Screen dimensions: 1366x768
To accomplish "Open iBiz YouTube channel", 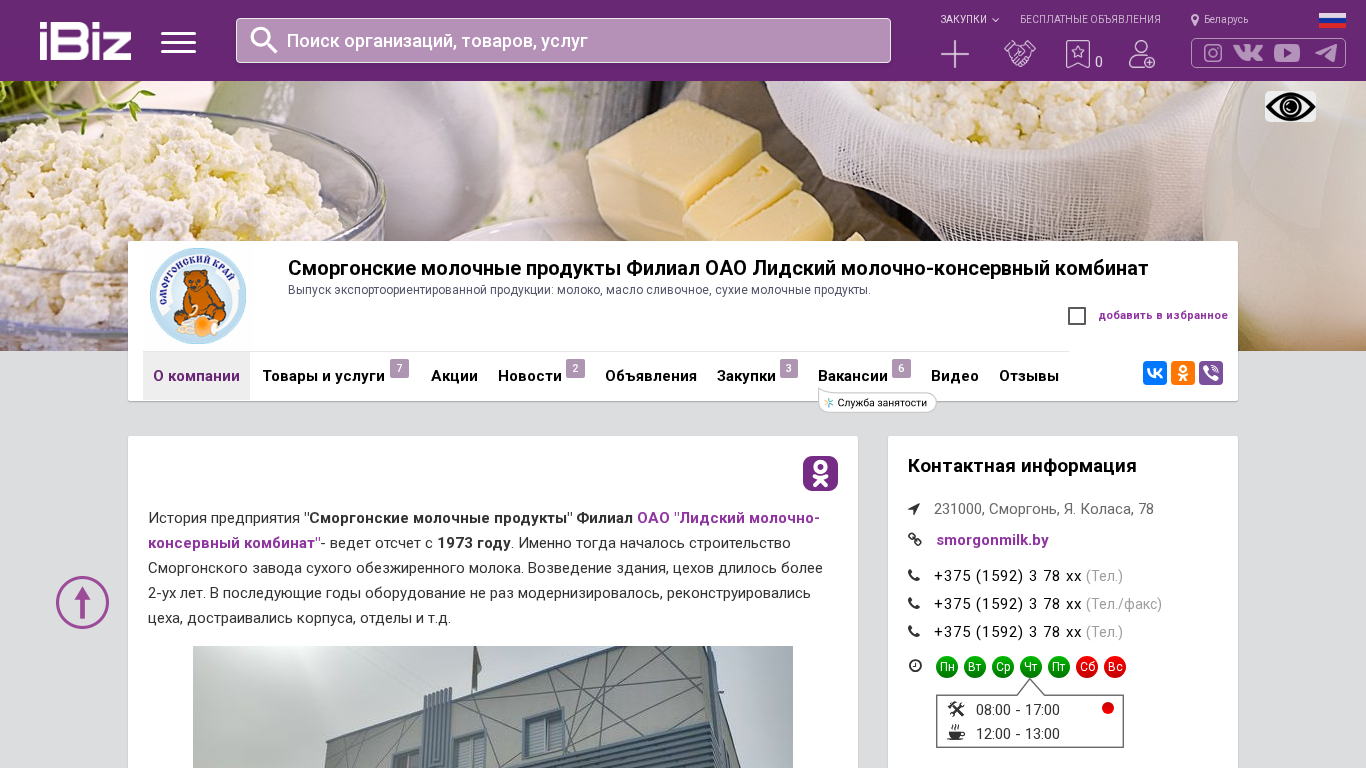I will click(1287, 53).
